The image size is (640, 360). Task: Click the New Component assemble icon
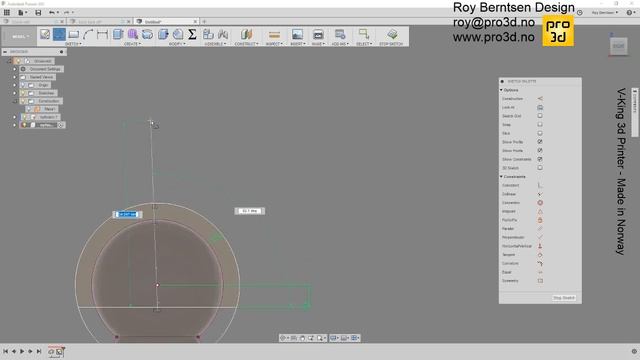point(208,34)
